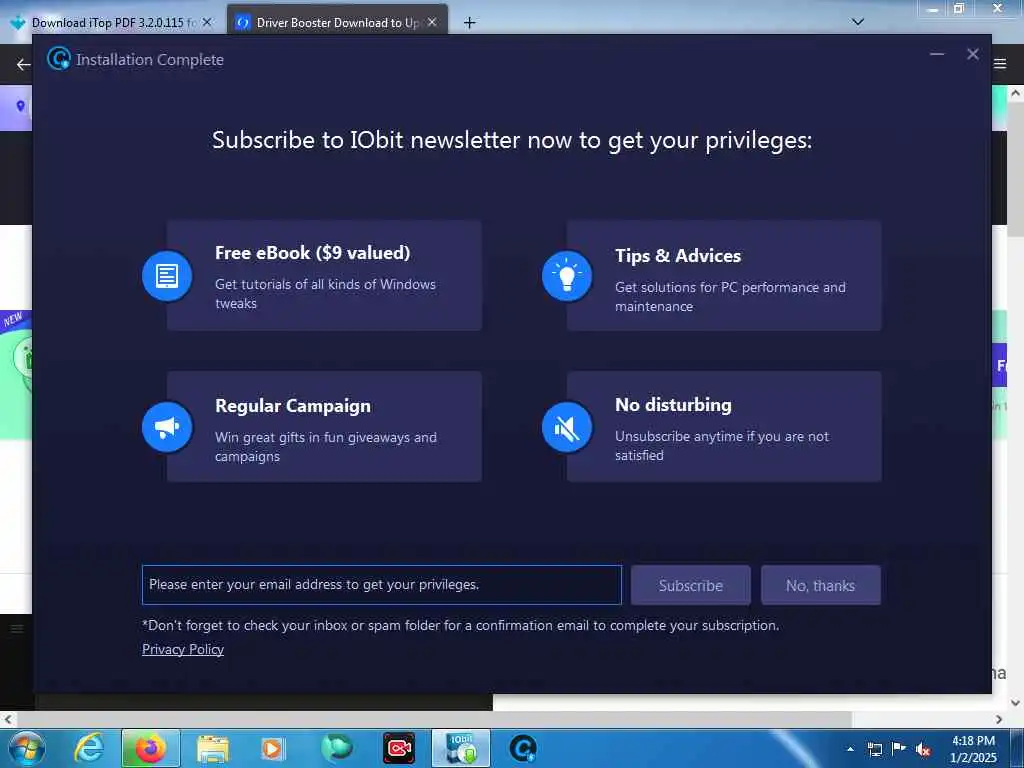The height and width of the screenshot is (768, 1024).
Task: Open the screen recorder taskbar icon
Action: click(398, 748)
